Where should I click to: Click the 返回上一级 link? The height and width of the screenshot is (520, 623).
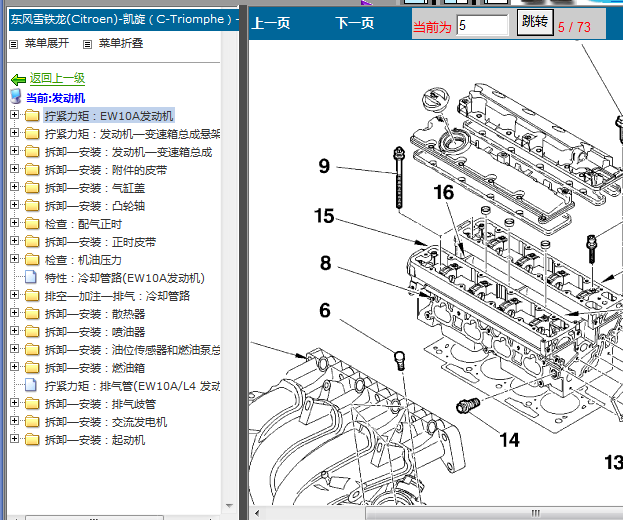pyautogui.click(x=57, y=78)
